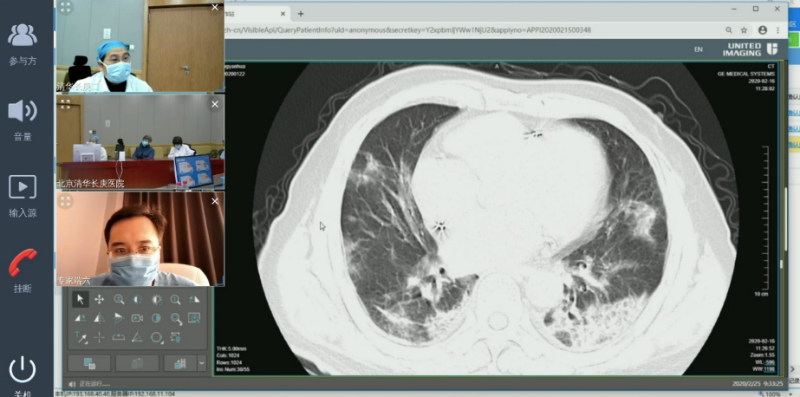Open the browser three-dot menu
Viewport: 800px width, 397px height.
tap(778, 30)
